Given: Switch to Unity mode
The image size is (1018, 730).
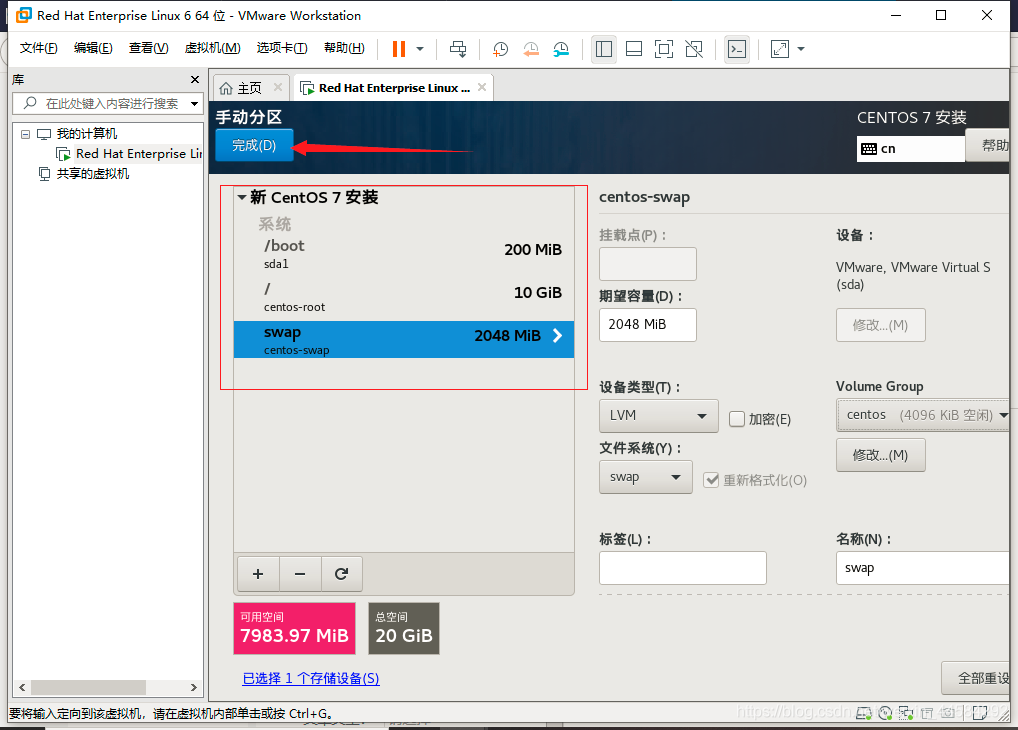Looking at the screenshot, I should pos(694,49).
